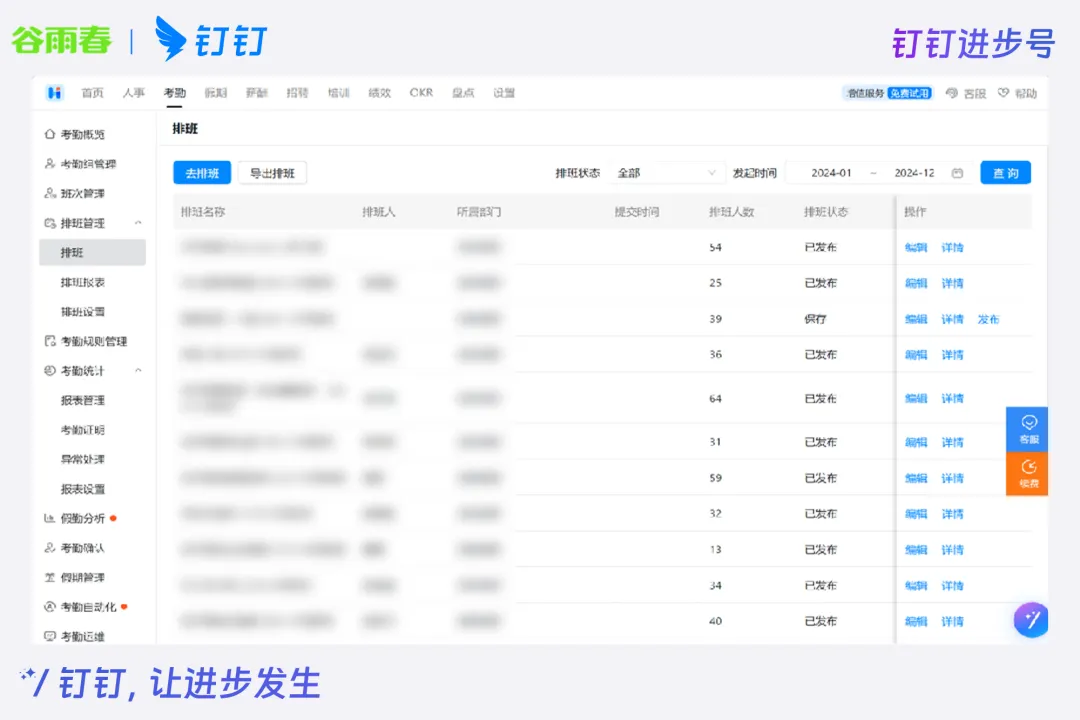Switch to the 招聘 top tab
This screenshot has width=1080, height=720.
(x=298, y=93)
